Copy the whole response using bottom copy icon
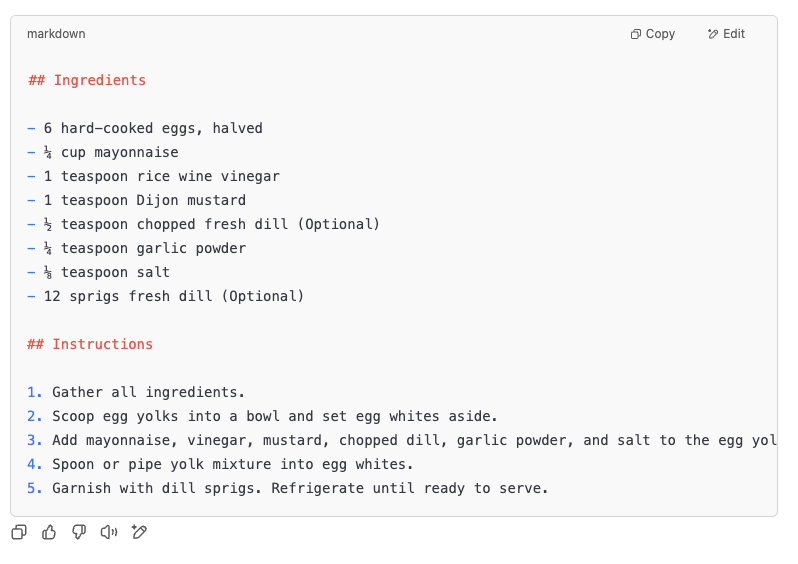The width and height of the screenshot is (798, 564). [19, 532]
